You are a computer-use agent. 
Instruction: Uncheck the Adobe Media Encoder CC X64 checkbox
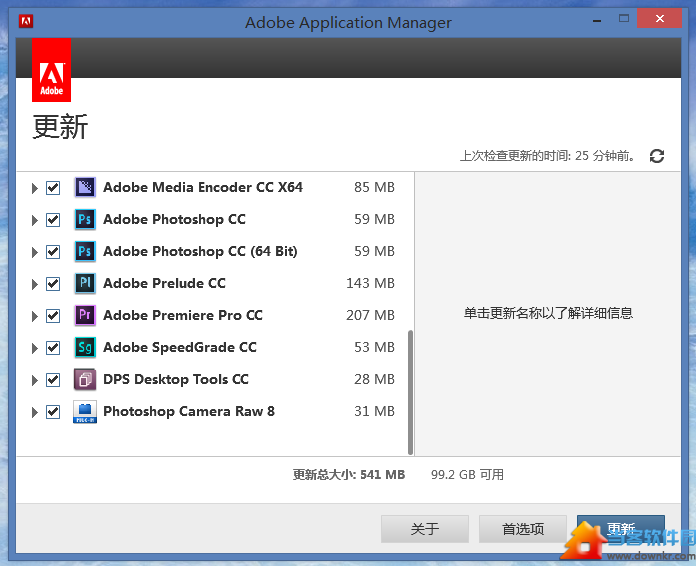coord(53,187)
